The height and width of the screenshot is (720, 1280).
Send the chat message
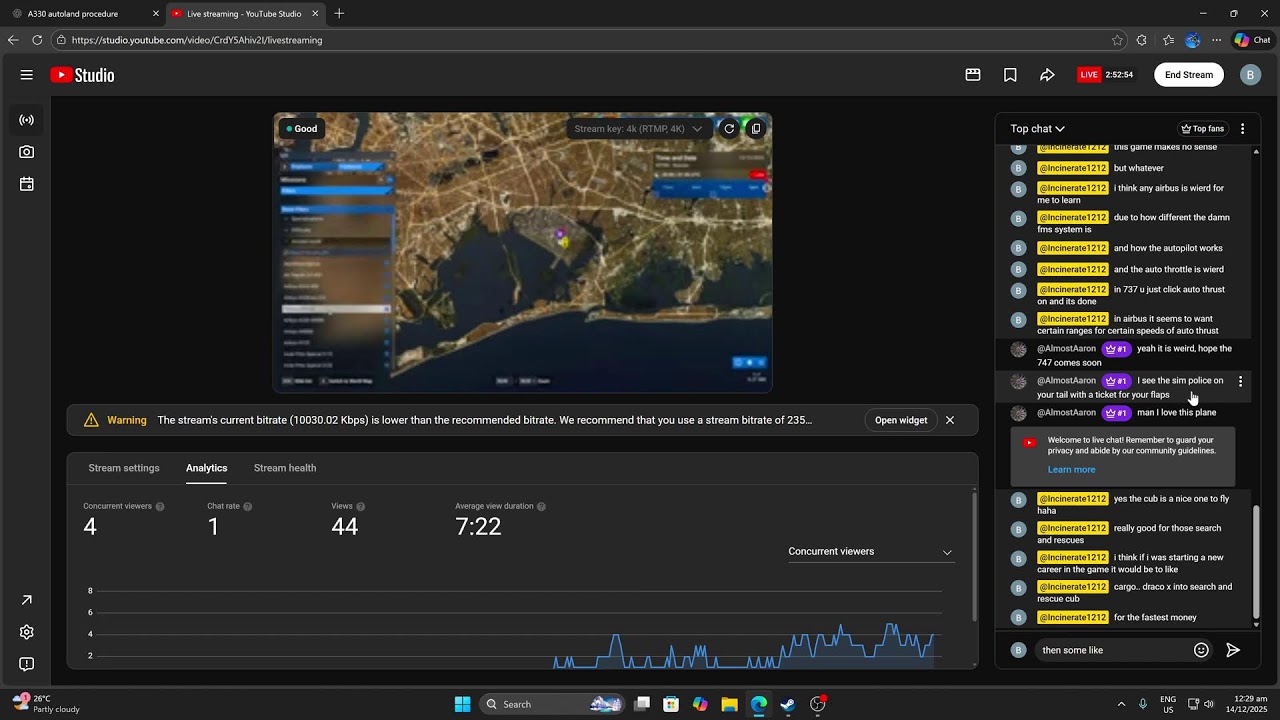(x=1233, y=650)
